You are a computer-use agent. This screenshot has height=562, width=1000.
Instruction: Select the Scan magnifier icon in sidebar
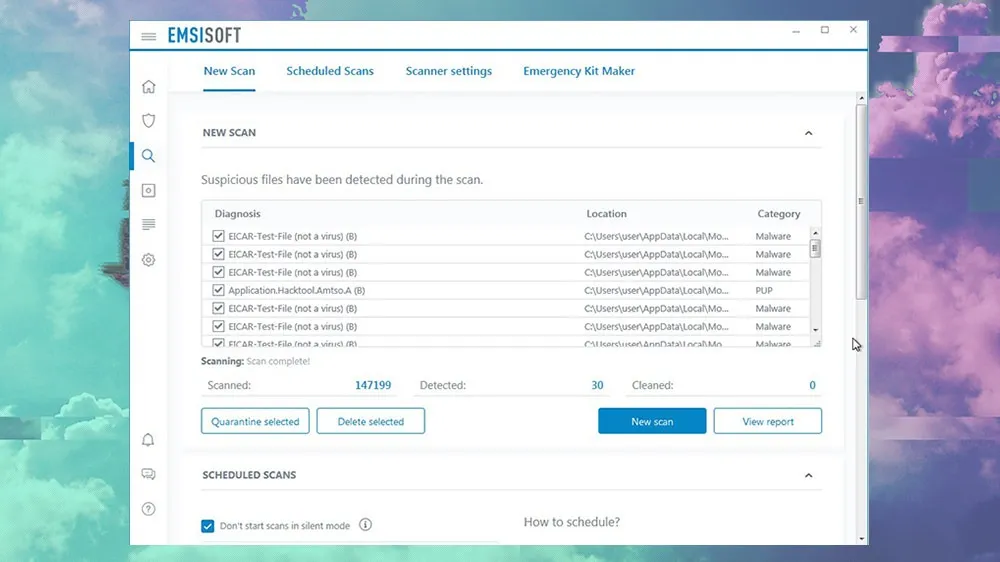[149, 156]
